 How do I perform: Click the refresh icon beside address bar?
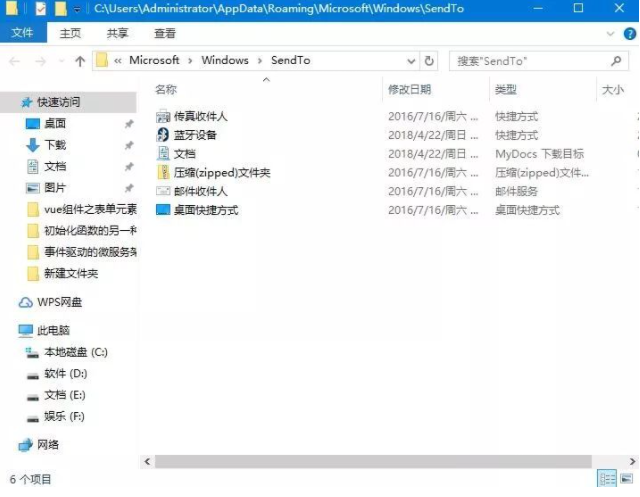point(429,61)
